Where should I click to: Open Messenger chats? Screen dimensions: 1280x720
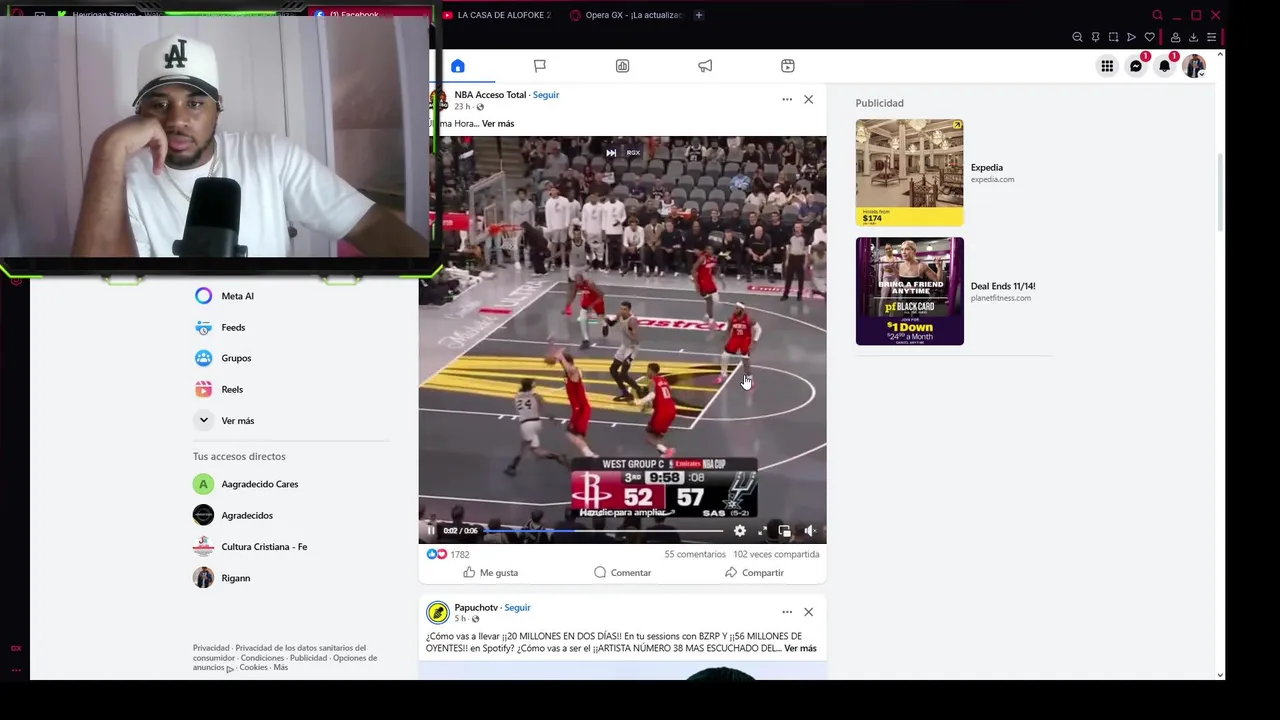(x=1136, y=66)
